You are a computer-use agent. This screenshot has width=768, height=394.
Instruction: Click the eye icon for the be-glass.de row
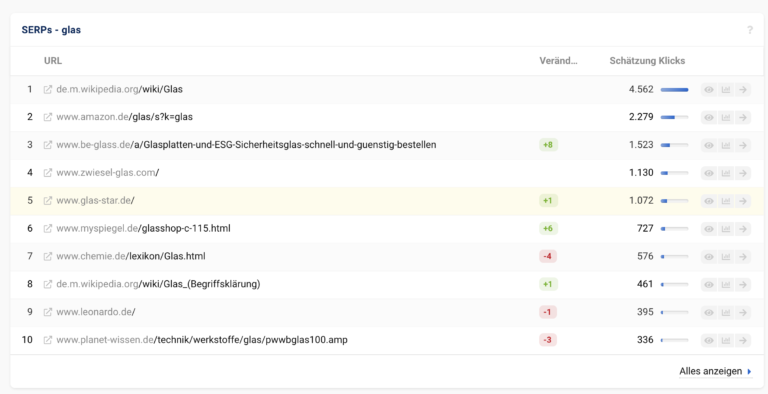point(709,145)
